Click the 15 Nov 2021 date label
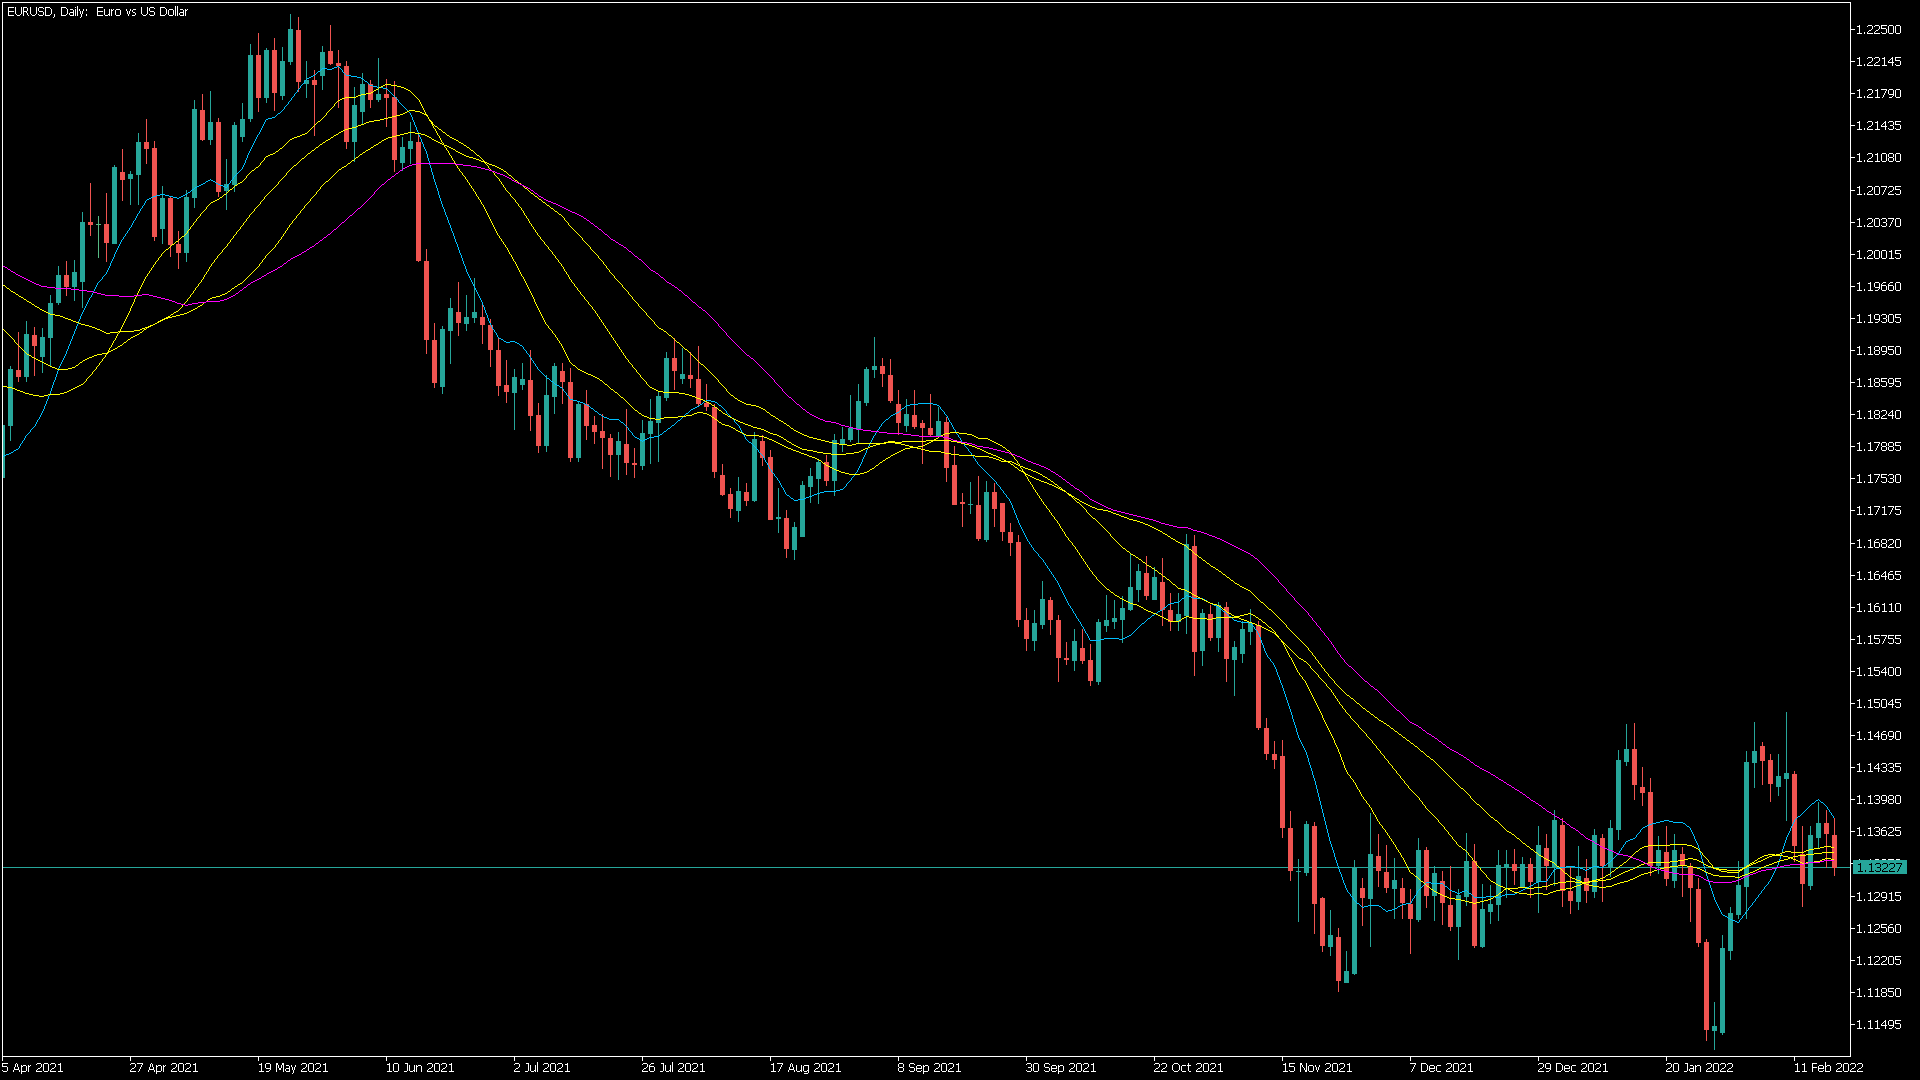 tap(1317, 1068)
